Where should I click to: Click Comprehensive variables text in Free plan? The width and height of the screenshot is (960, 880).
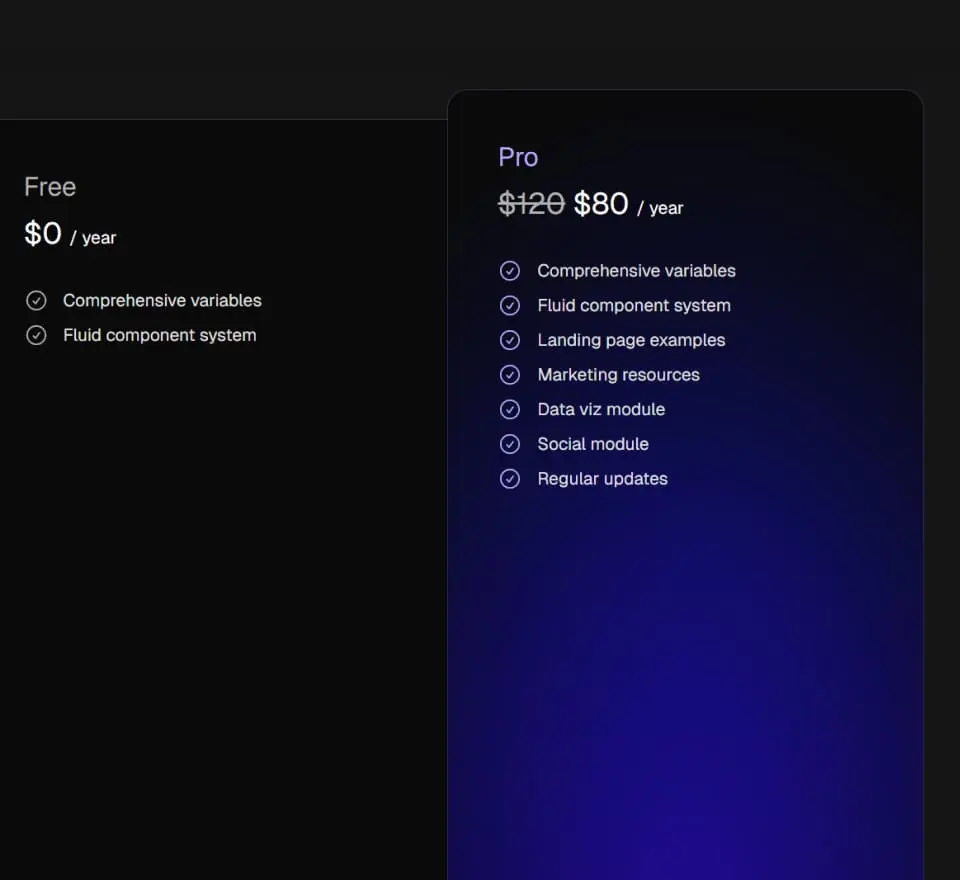coord(162,301)
